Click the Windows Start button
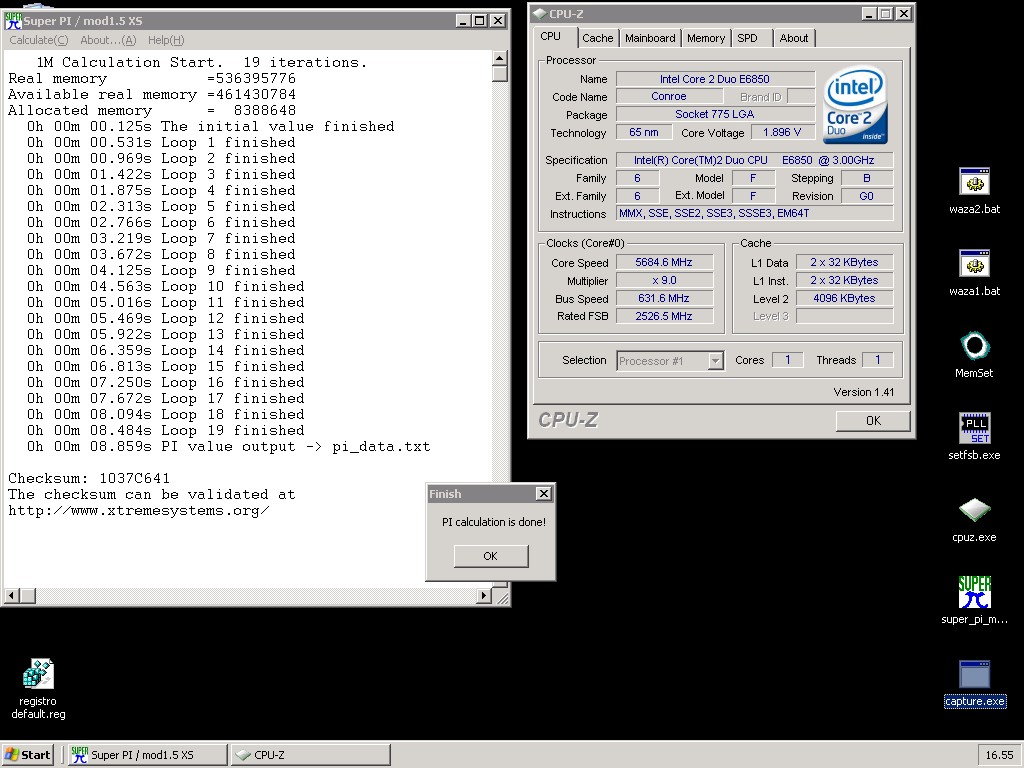This screenshot has height=768, width=1024. tap(27, 755)
